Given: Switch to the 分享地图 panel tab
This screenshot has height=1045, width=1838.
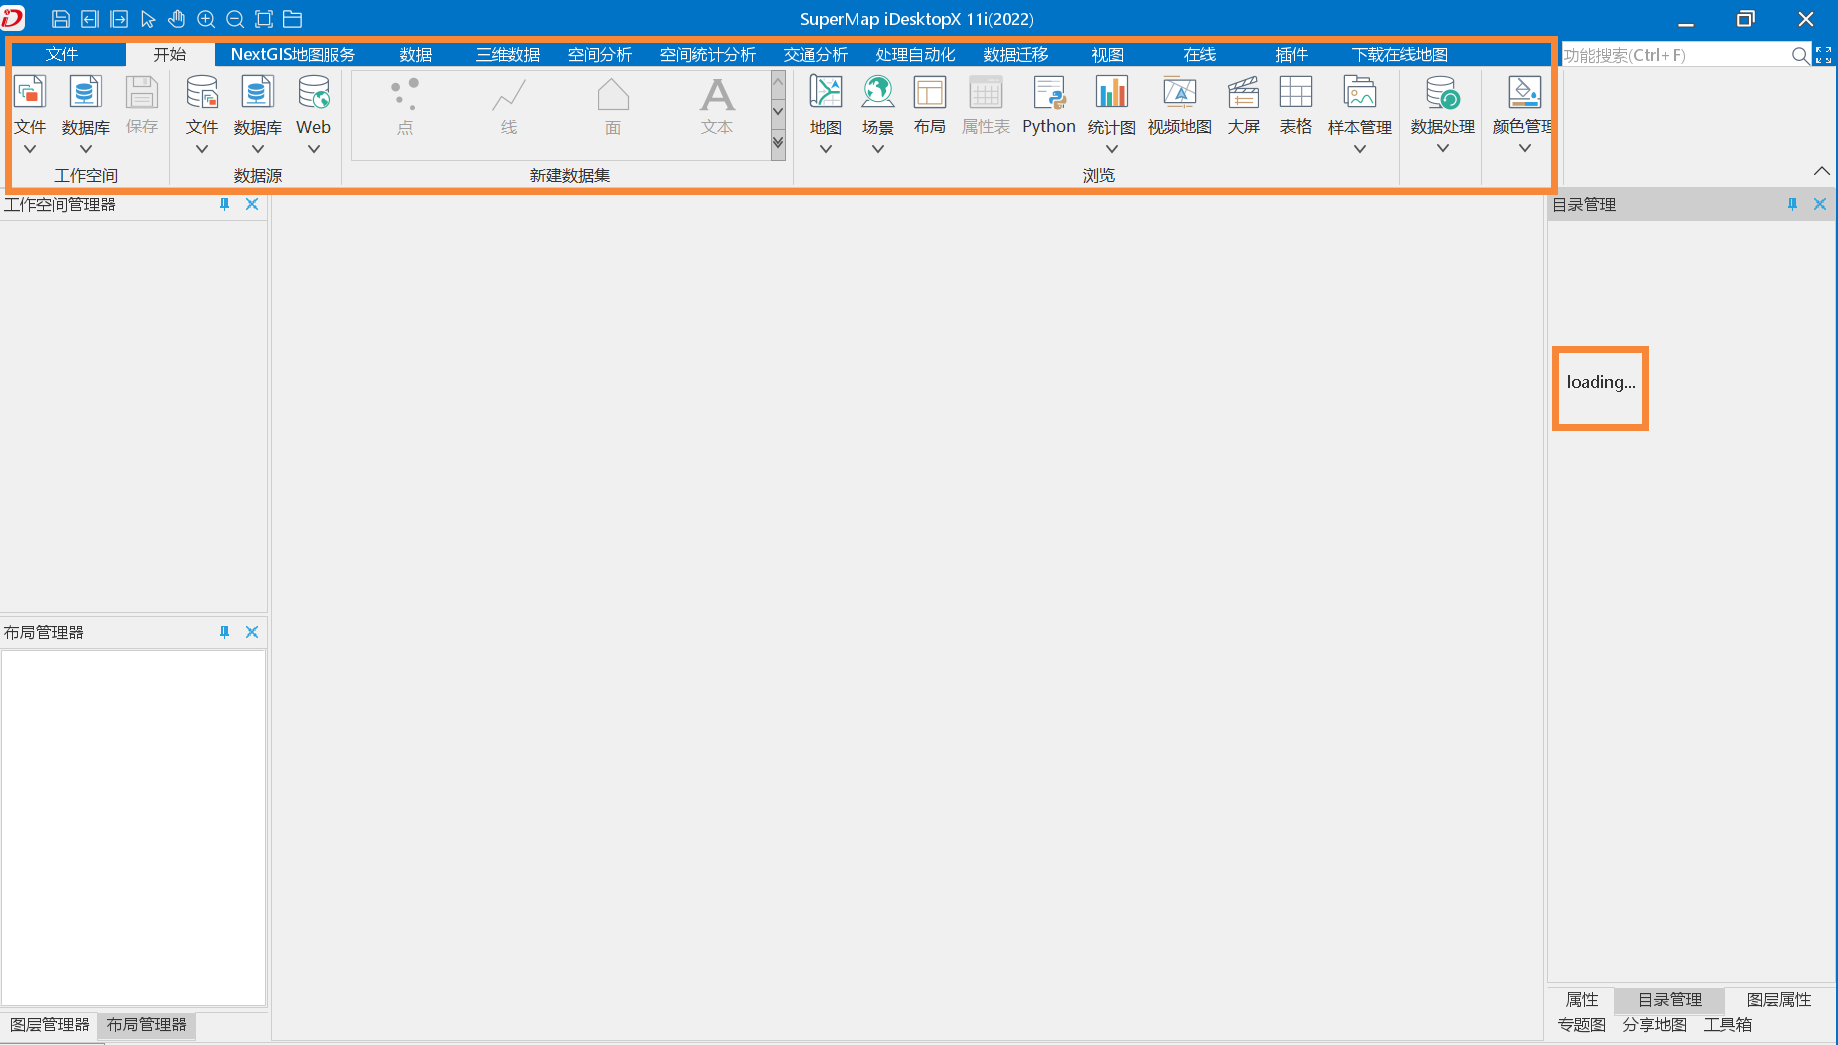Looking at the screenshot, I should [x=1655, y=1025].
